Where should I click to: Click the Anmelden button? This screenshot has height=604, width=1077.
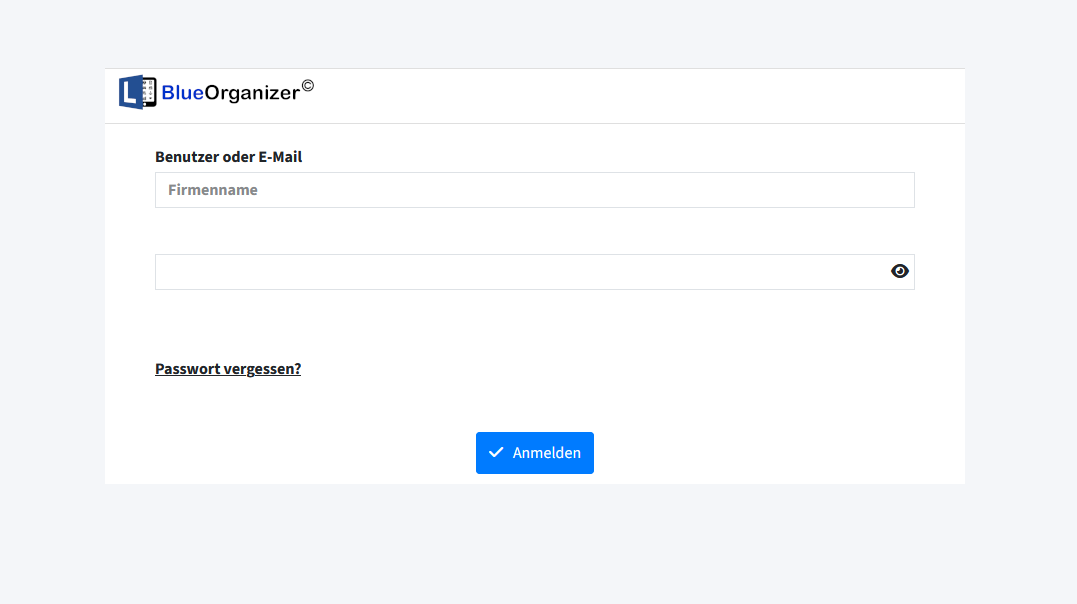534,453
